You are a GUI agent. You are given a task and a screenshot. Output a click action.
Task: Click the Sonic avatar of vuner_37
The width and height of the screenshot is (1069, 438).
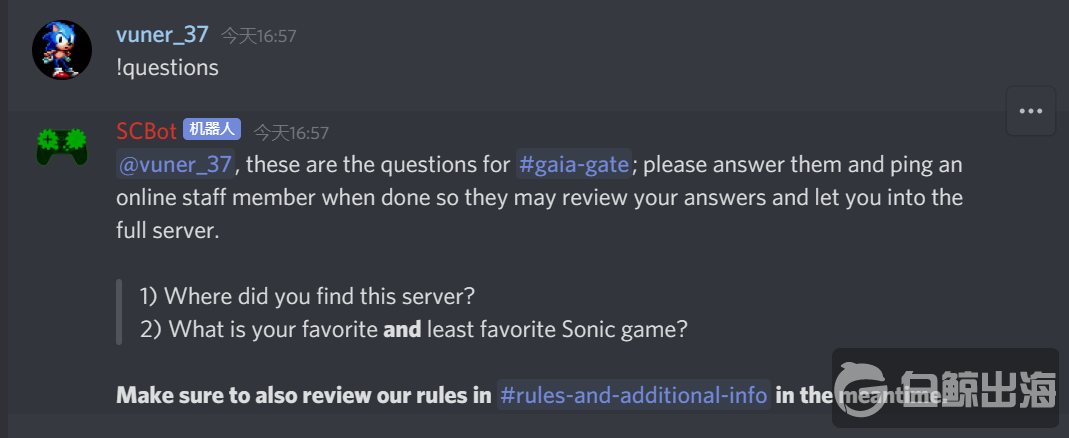point(62,50)
